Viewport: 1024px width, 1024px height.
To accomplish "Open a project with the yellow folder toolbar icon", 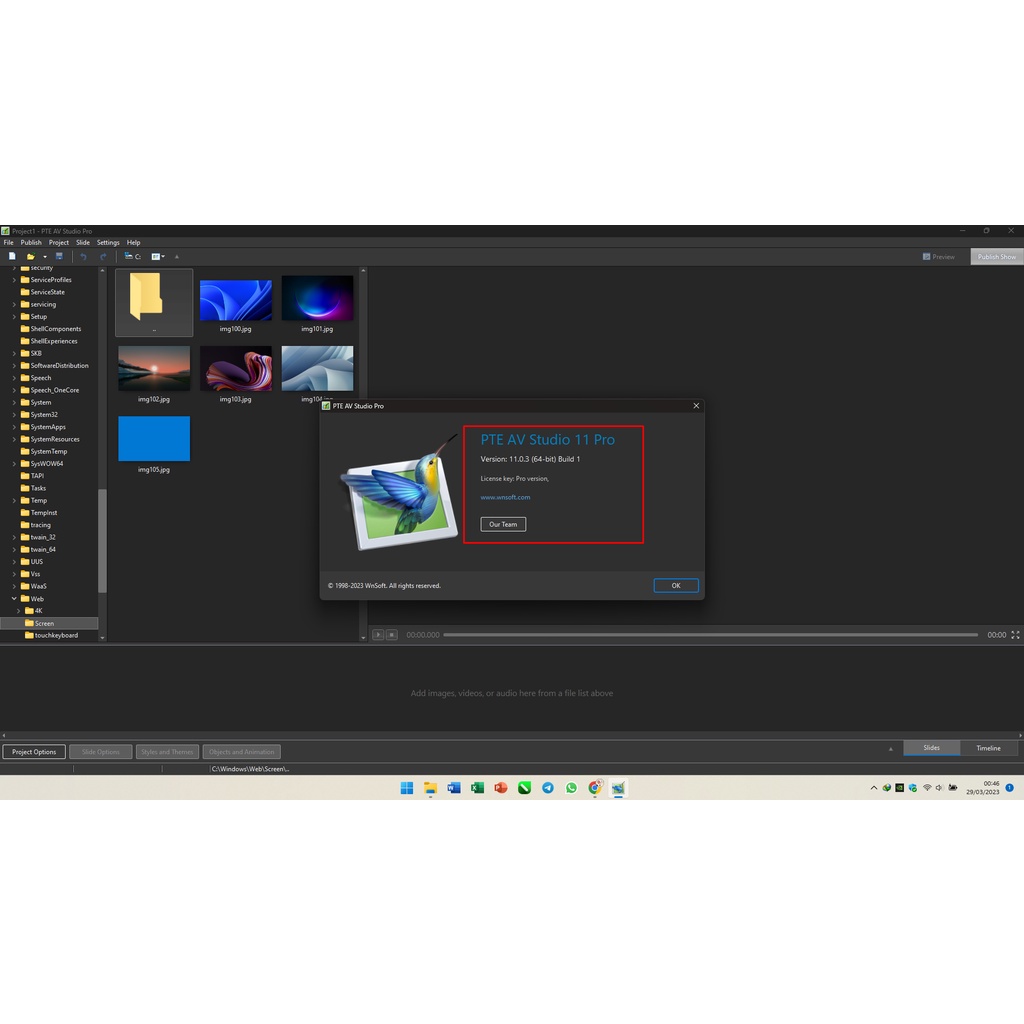I will click(x=30, y=257).
